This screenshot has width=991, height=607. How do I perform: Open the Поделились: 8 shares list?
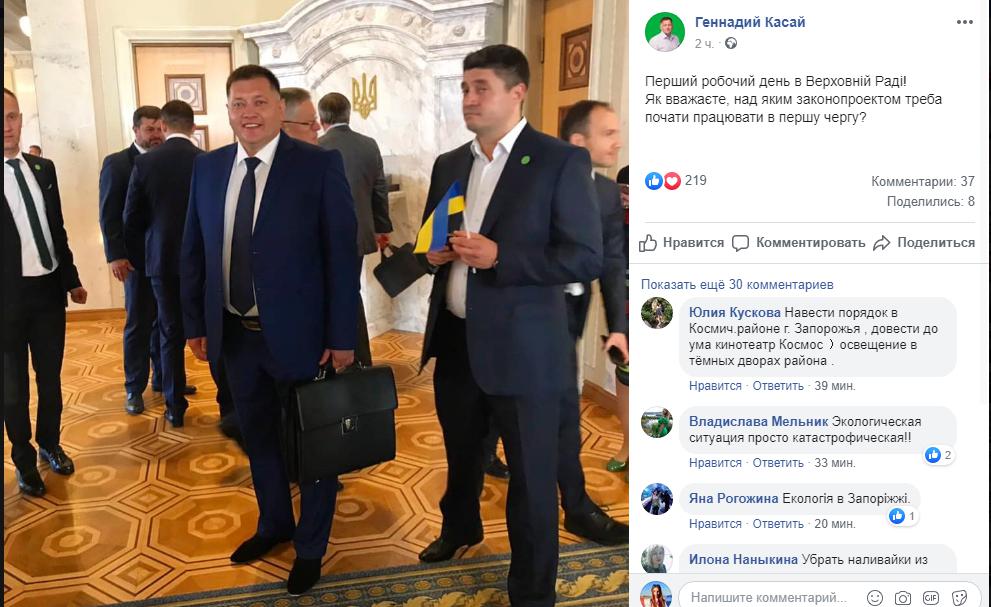click(930, 202)
